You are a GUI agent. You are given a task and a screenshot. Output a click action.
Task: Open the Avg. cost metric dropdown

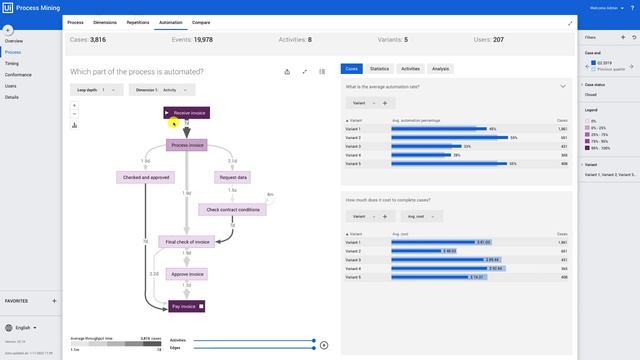click(x=421, y=217)
